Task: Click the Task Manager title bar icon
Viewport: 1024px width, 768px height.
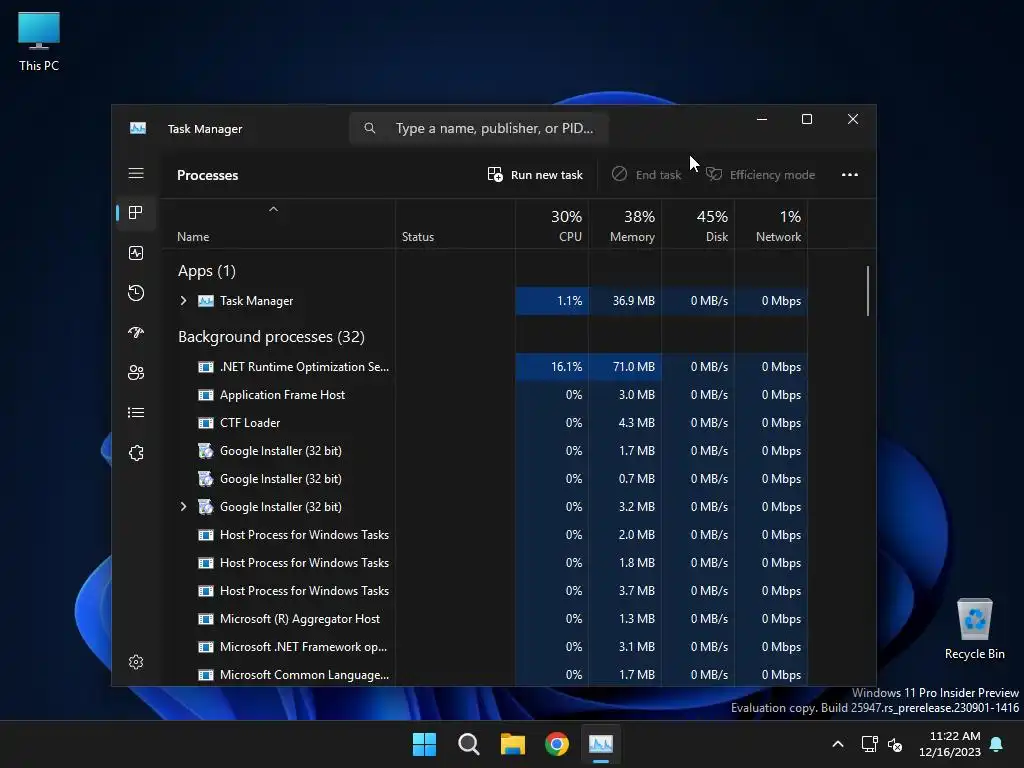Action: 138,128
